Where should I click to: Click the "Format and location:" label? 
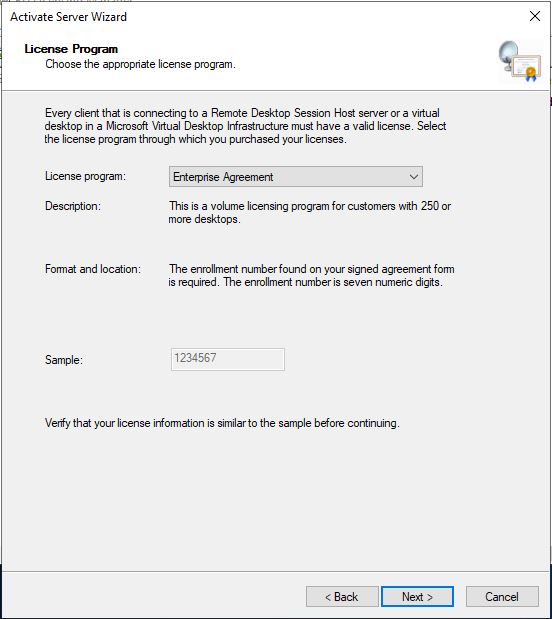pos(93,269)
